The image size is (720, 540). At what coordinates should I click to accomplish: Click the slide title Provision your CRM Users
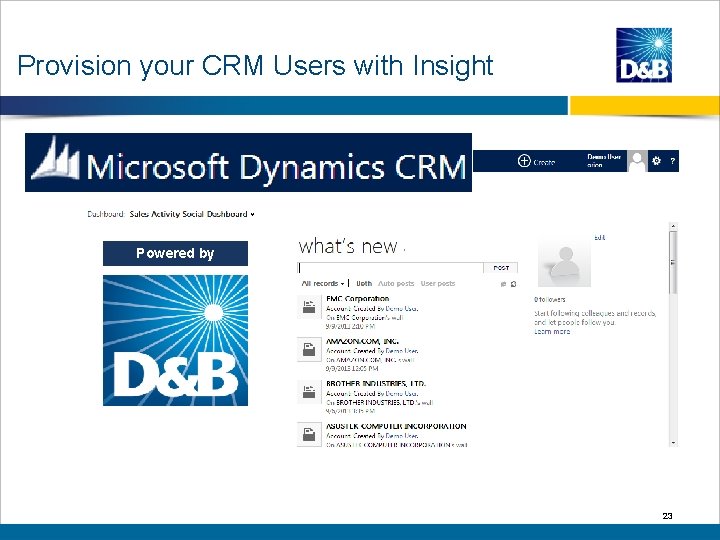(255, 65)
